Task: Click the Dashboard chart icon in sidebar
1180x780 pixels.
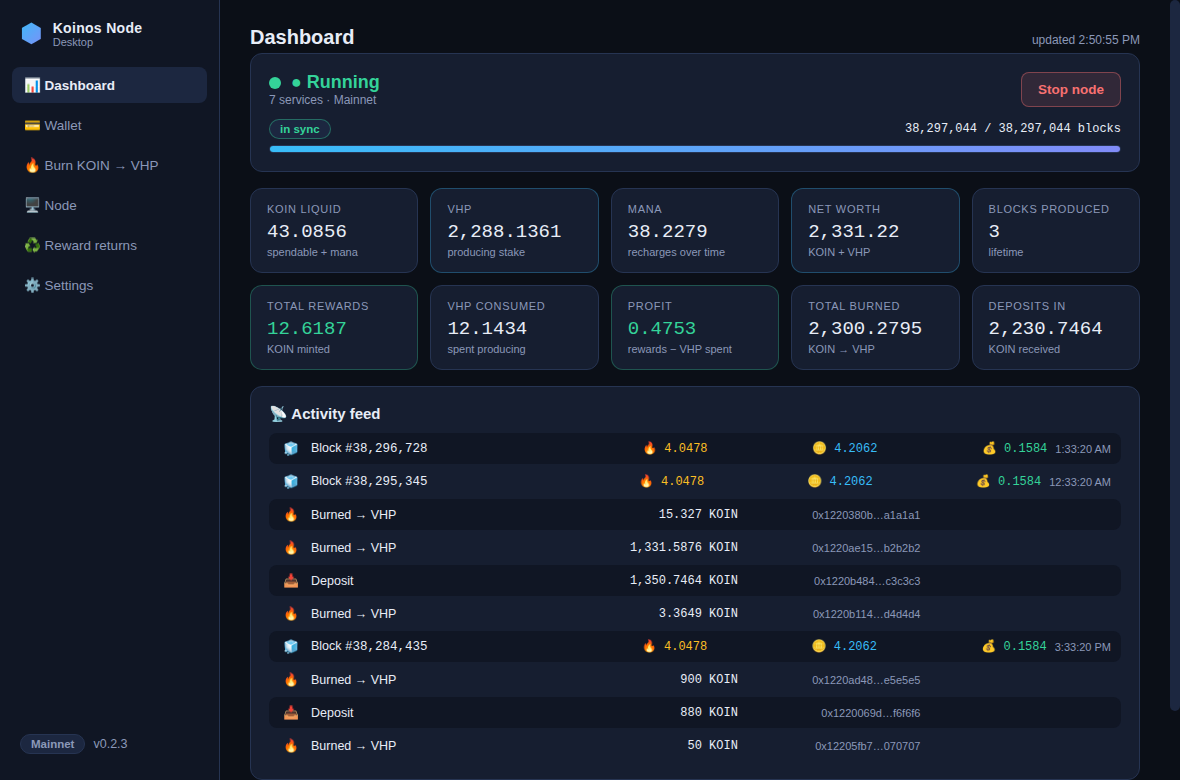Action: [32, 85]
